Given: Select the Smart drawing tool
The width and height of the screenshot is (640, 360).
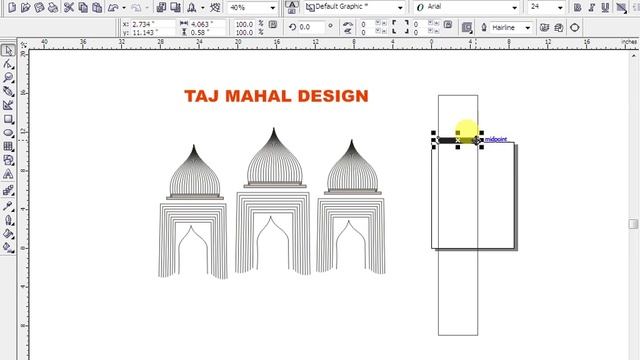Looking at the screenshot, I should (x=8, y=105).
